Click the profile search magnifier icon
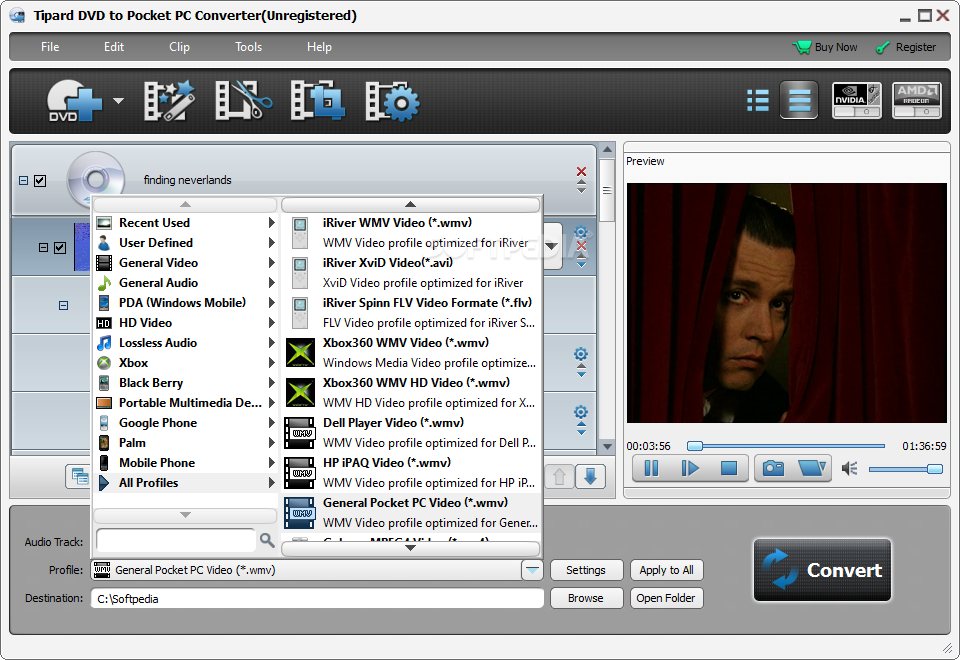Screen dimensions: 960x660 (267, 540)
